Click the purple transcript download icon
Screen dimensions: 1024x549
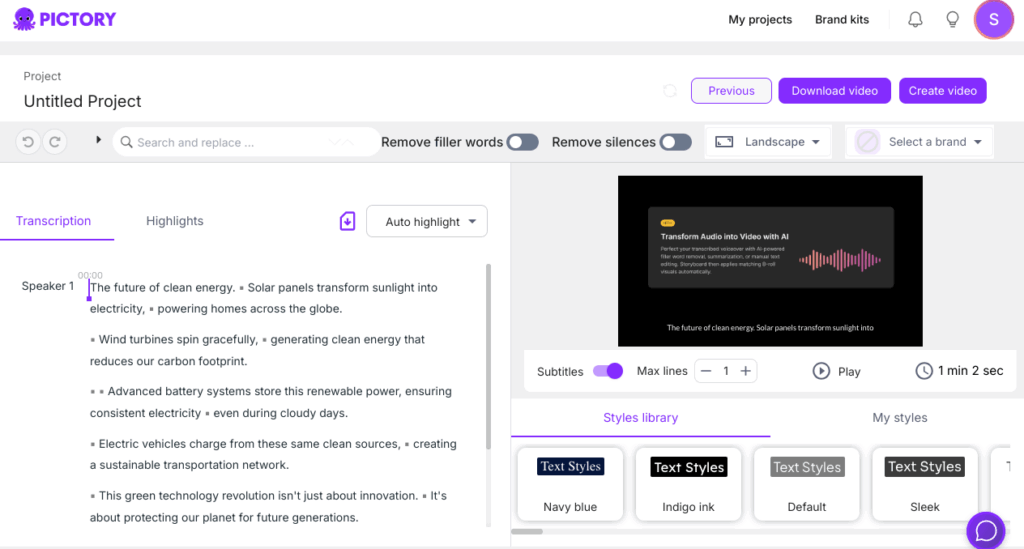tap(347, 221)
